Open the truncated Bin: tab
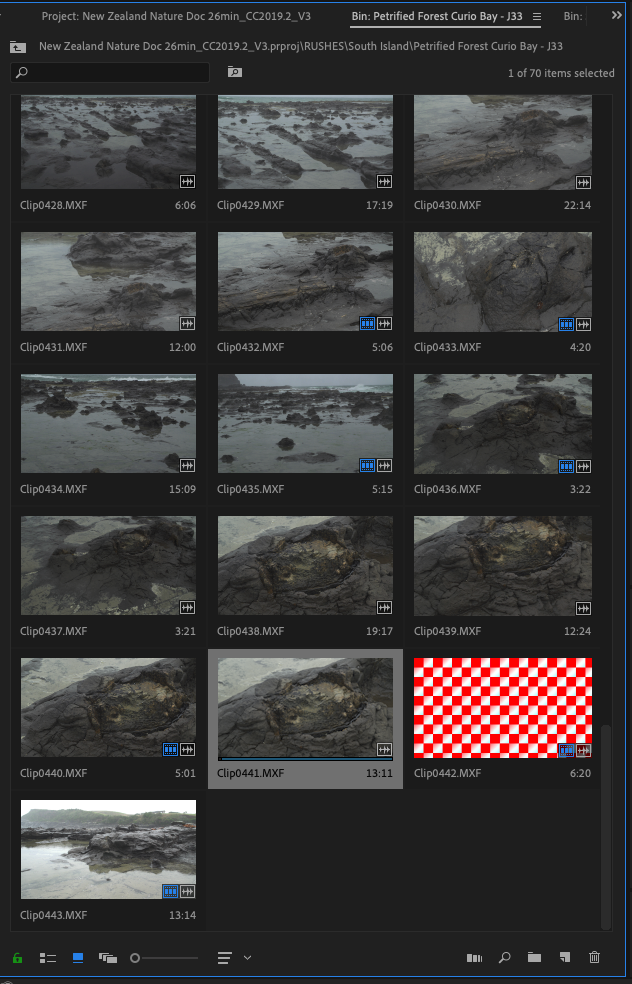This screenshot has width=632, height=984. coord(572,16)
